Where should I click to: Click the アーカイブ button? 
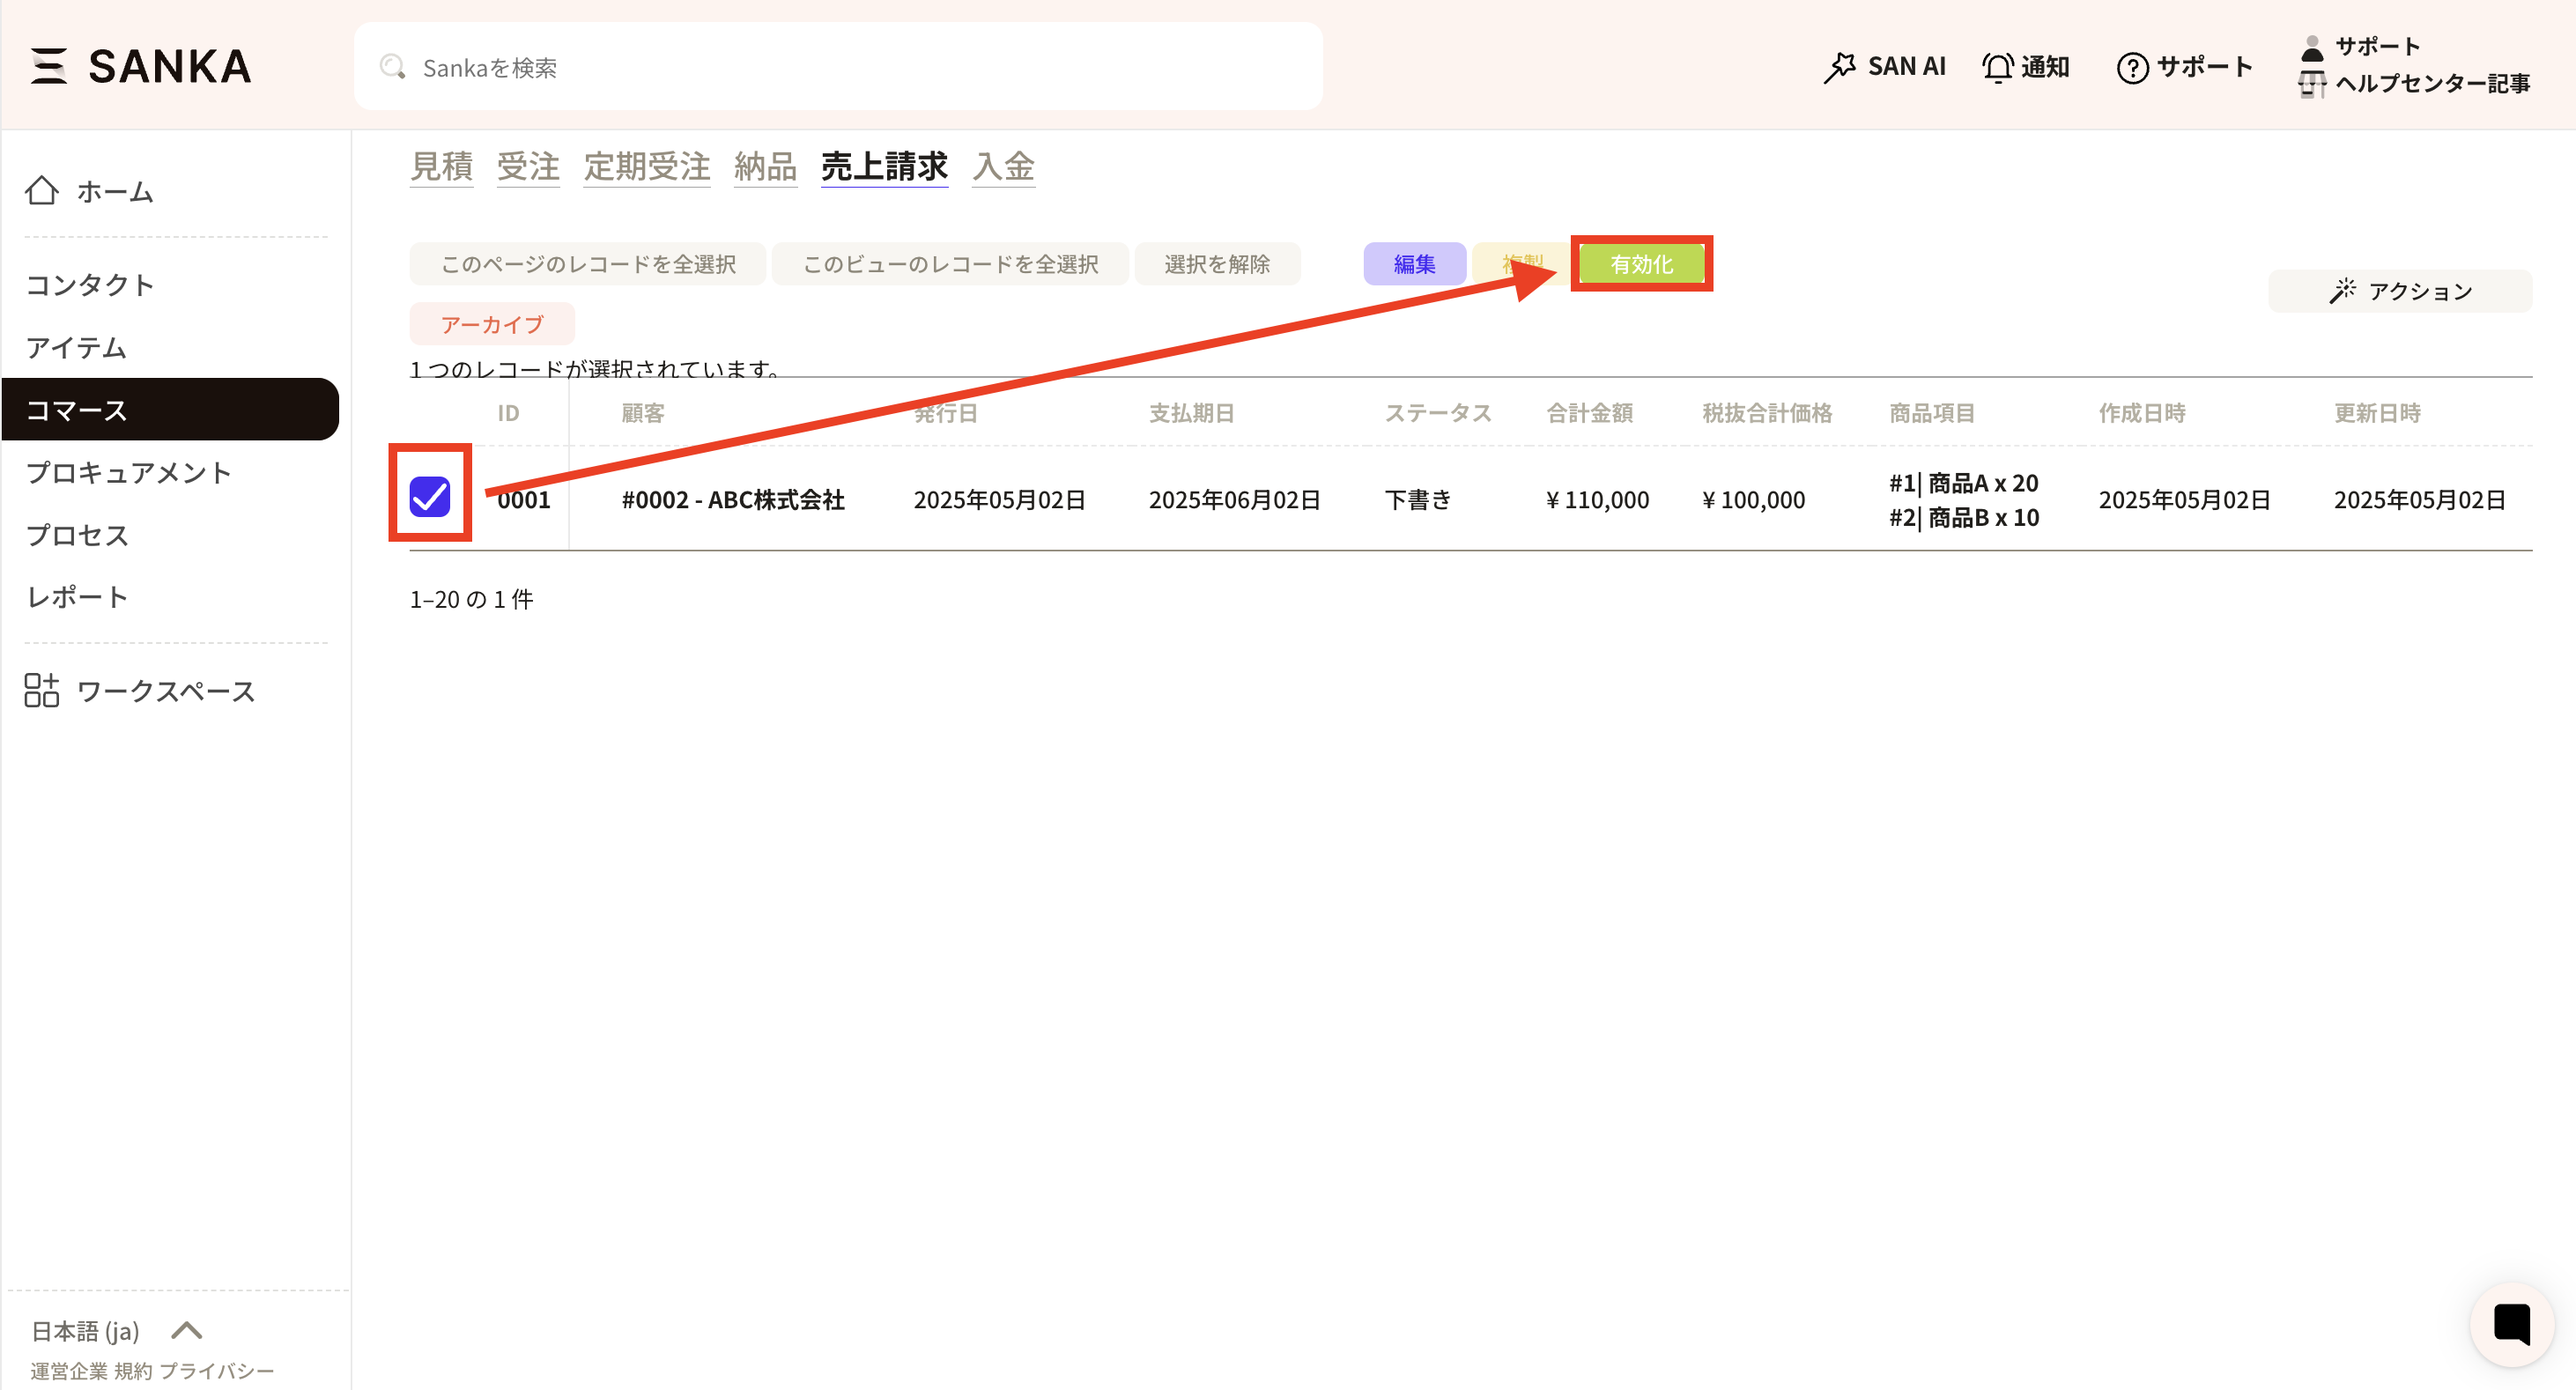coord(491,324)
